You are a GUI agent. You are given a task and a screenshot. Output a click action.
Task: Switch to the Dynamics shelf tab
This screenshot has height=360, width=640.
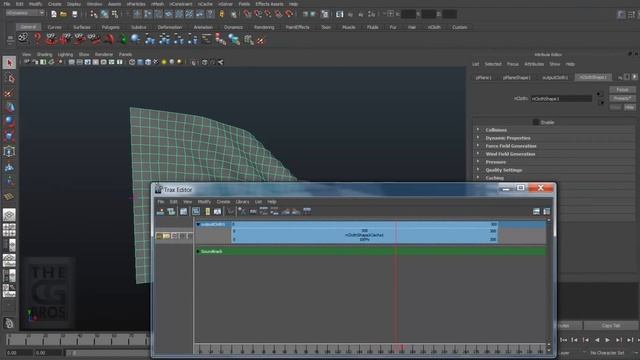[233, 27]
